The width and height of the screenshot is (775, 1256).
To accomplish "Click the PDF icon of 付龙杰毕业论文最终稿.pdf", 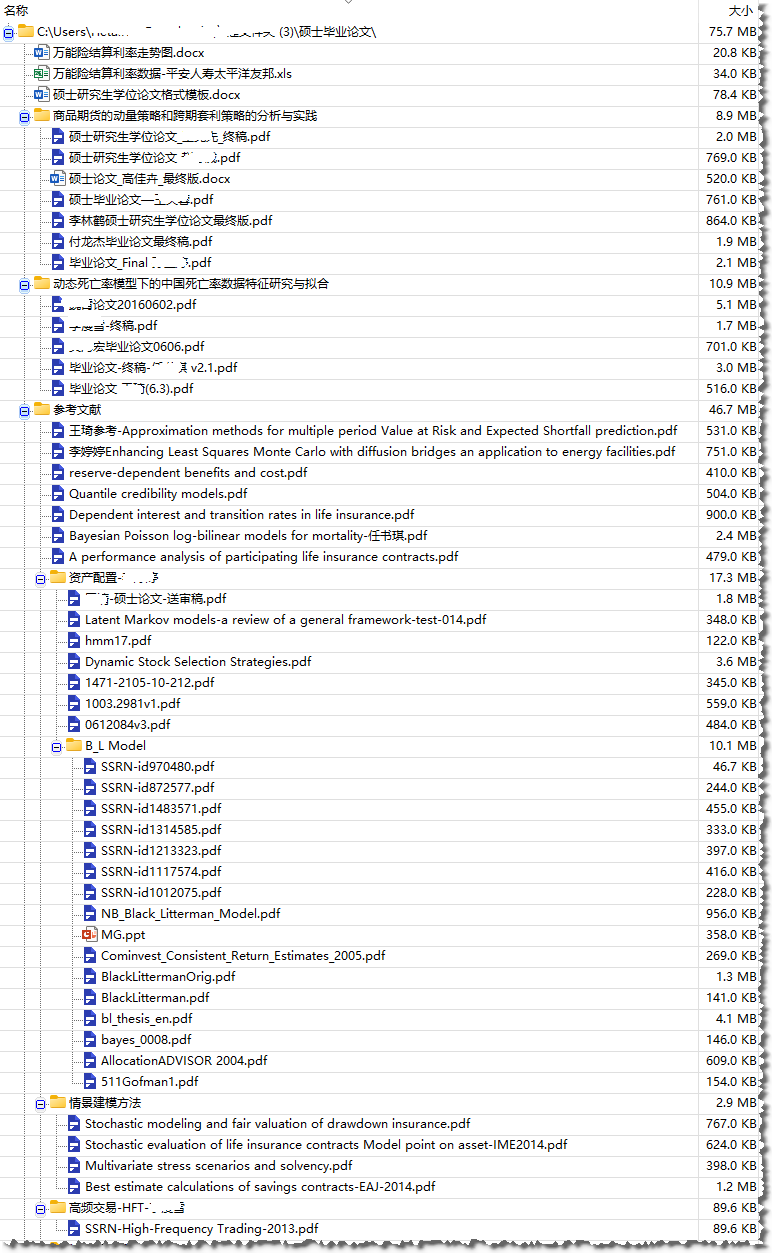I will point(58,241).
